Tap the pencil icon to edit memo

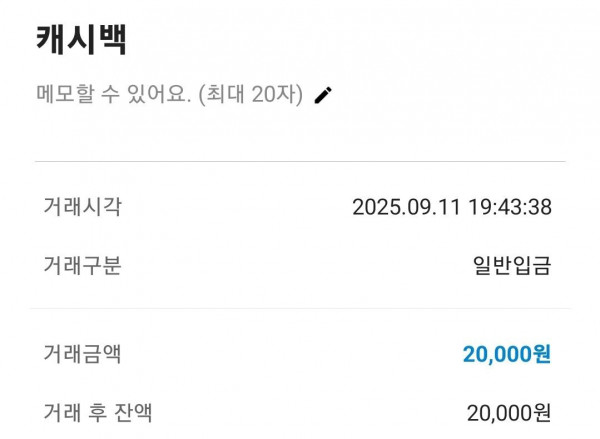[323, 96]
